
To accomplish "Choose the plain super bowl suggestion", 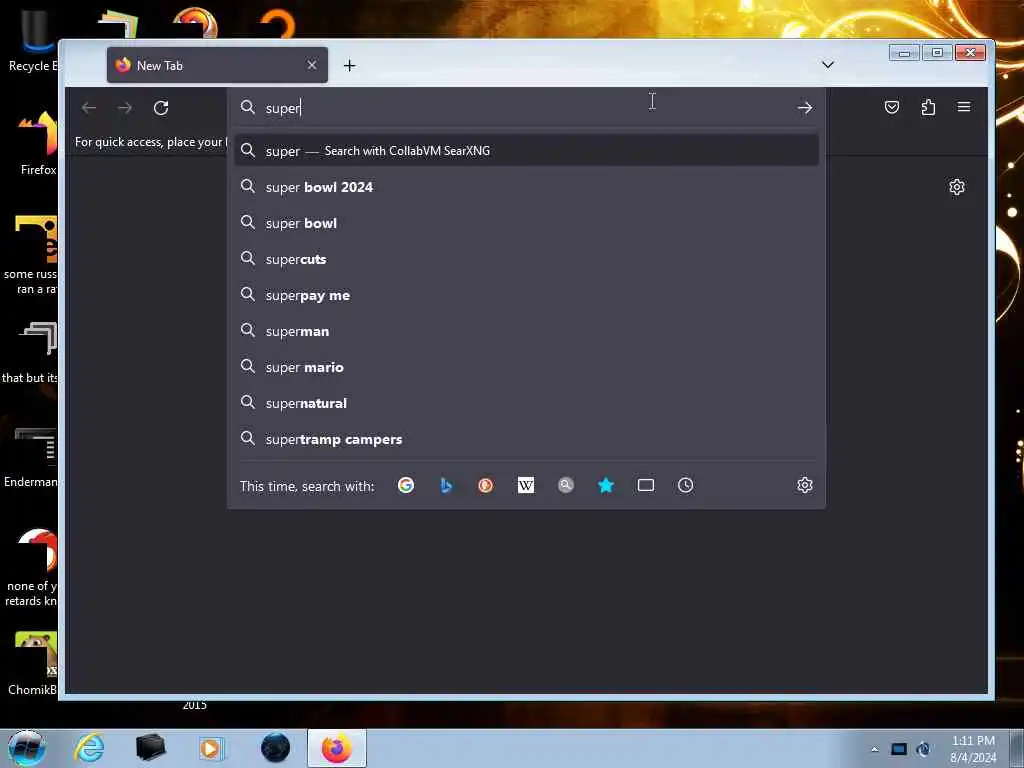I will coord(526,223).
